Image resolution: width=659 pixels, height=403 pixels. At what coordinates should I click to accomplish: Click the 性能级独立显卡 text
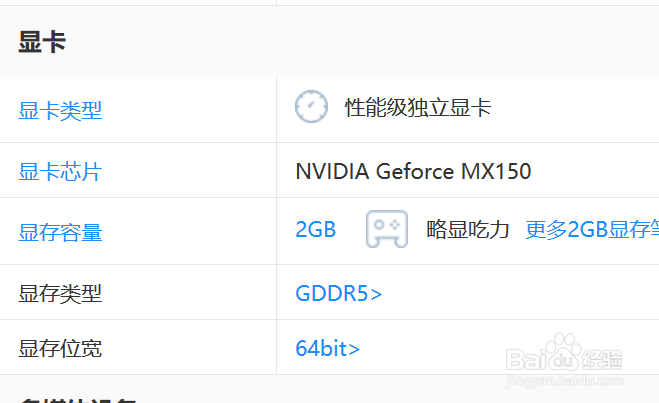click(418, 108)
